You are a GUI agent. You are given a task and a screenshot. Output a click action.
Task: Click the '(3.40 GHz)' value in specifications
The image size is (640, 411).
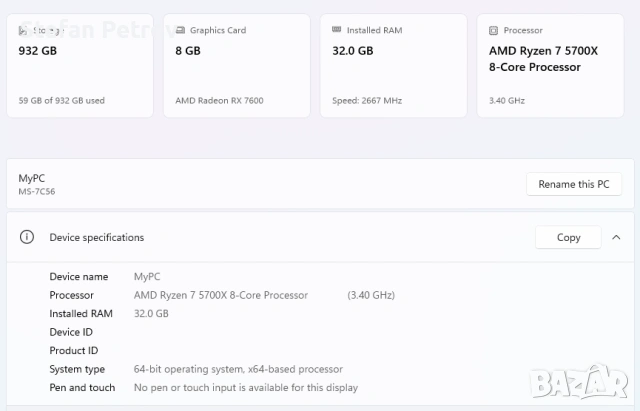tap(371, 295)
